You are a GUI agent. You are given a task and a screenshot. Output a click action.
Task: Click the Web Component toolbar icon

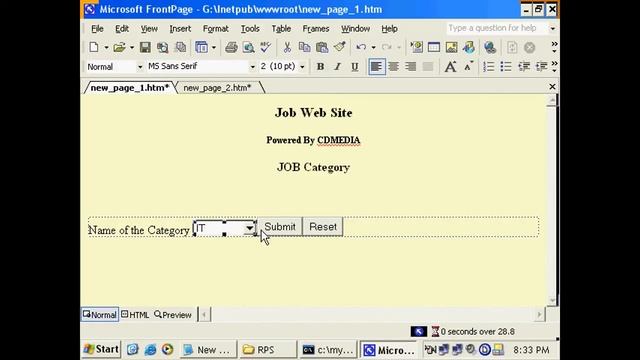coord(417,47)
